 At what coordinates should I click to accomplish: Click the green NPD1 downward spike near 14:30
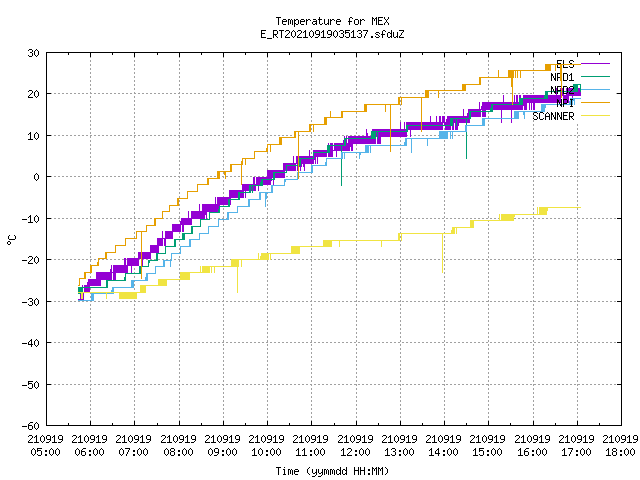pyautogui.click(x=467, y=139)
